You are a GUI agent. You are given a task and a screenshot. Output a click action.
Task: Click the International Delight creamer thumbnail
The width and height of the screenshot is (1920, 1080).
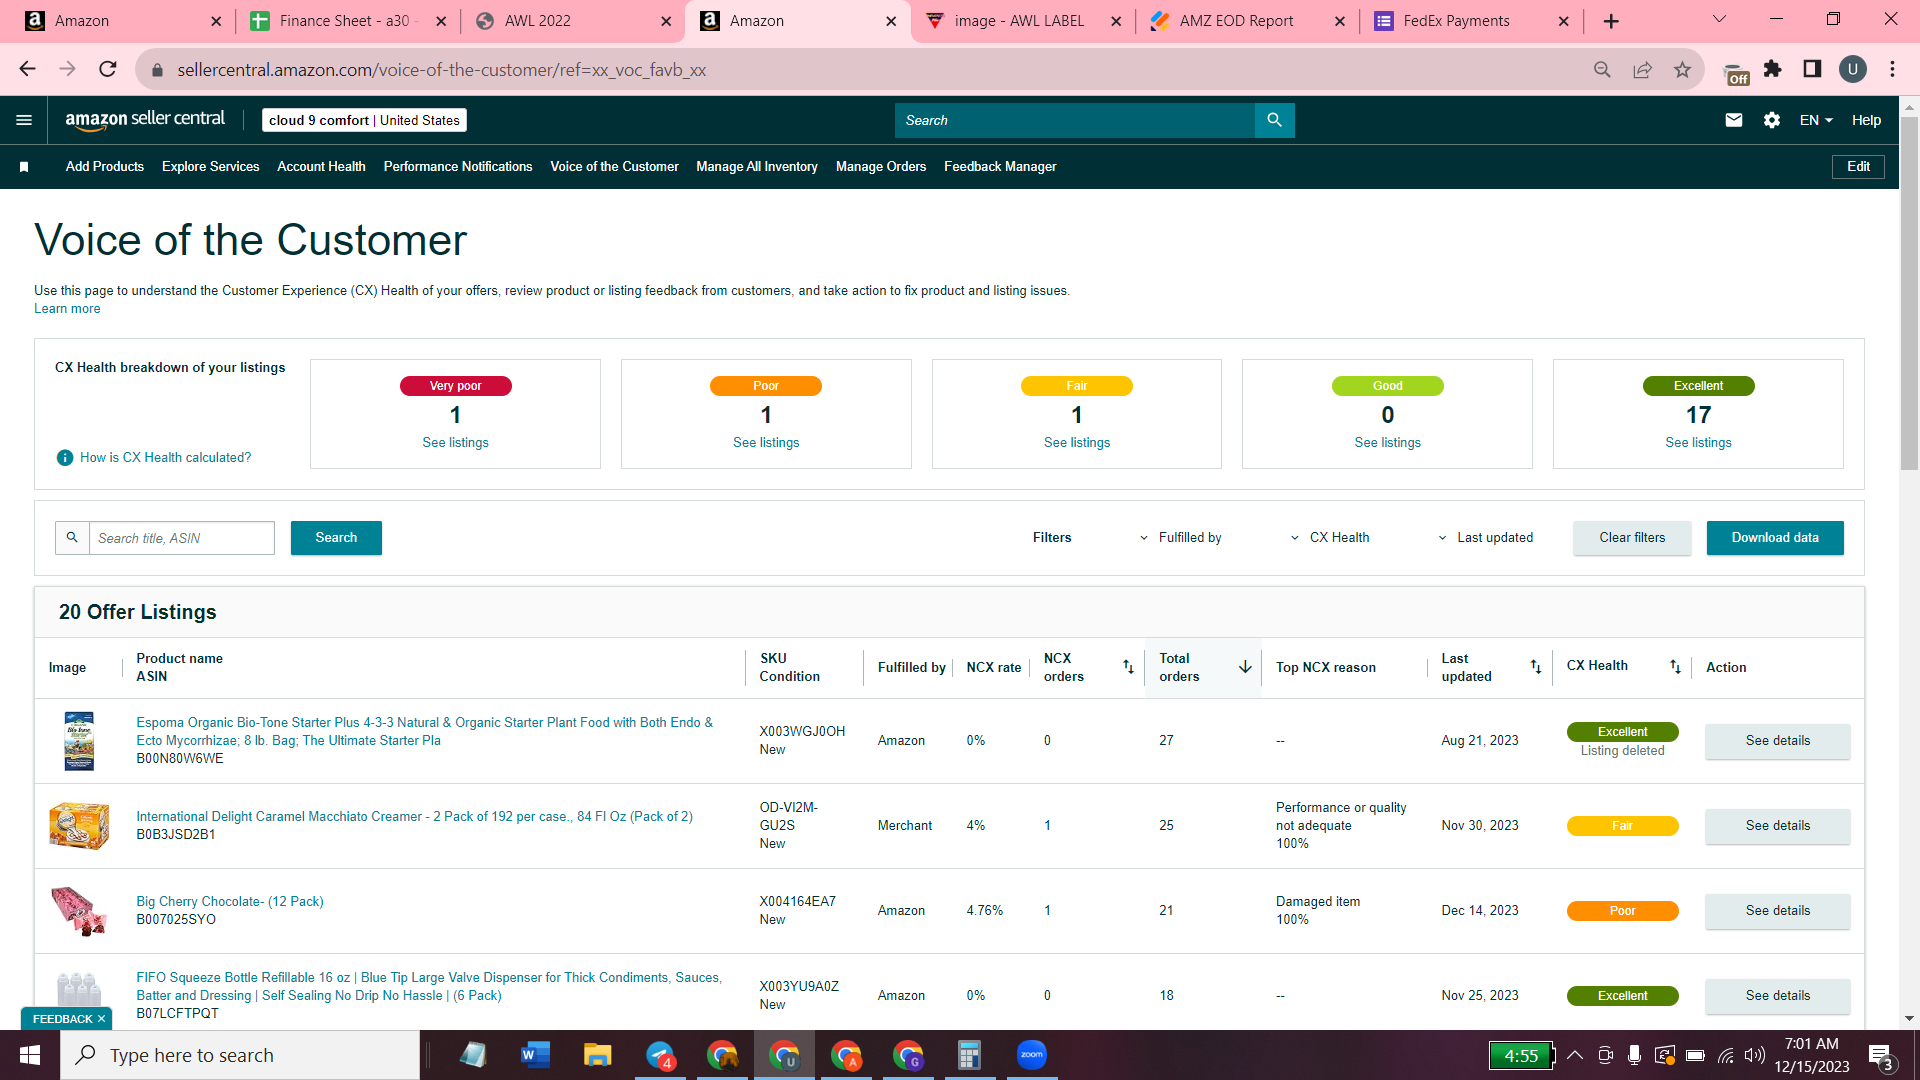click(79, 826)
